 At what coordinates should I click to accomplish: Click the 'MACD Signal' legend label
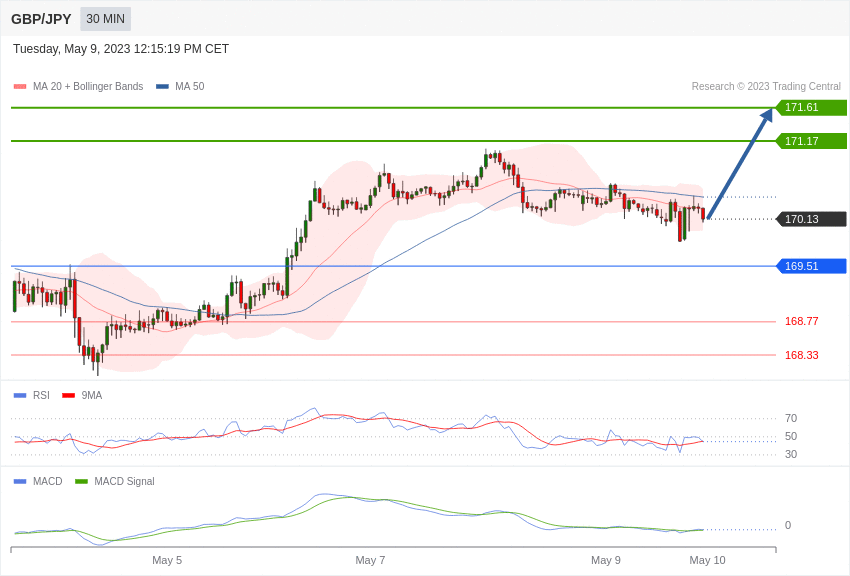pos(124,481)
